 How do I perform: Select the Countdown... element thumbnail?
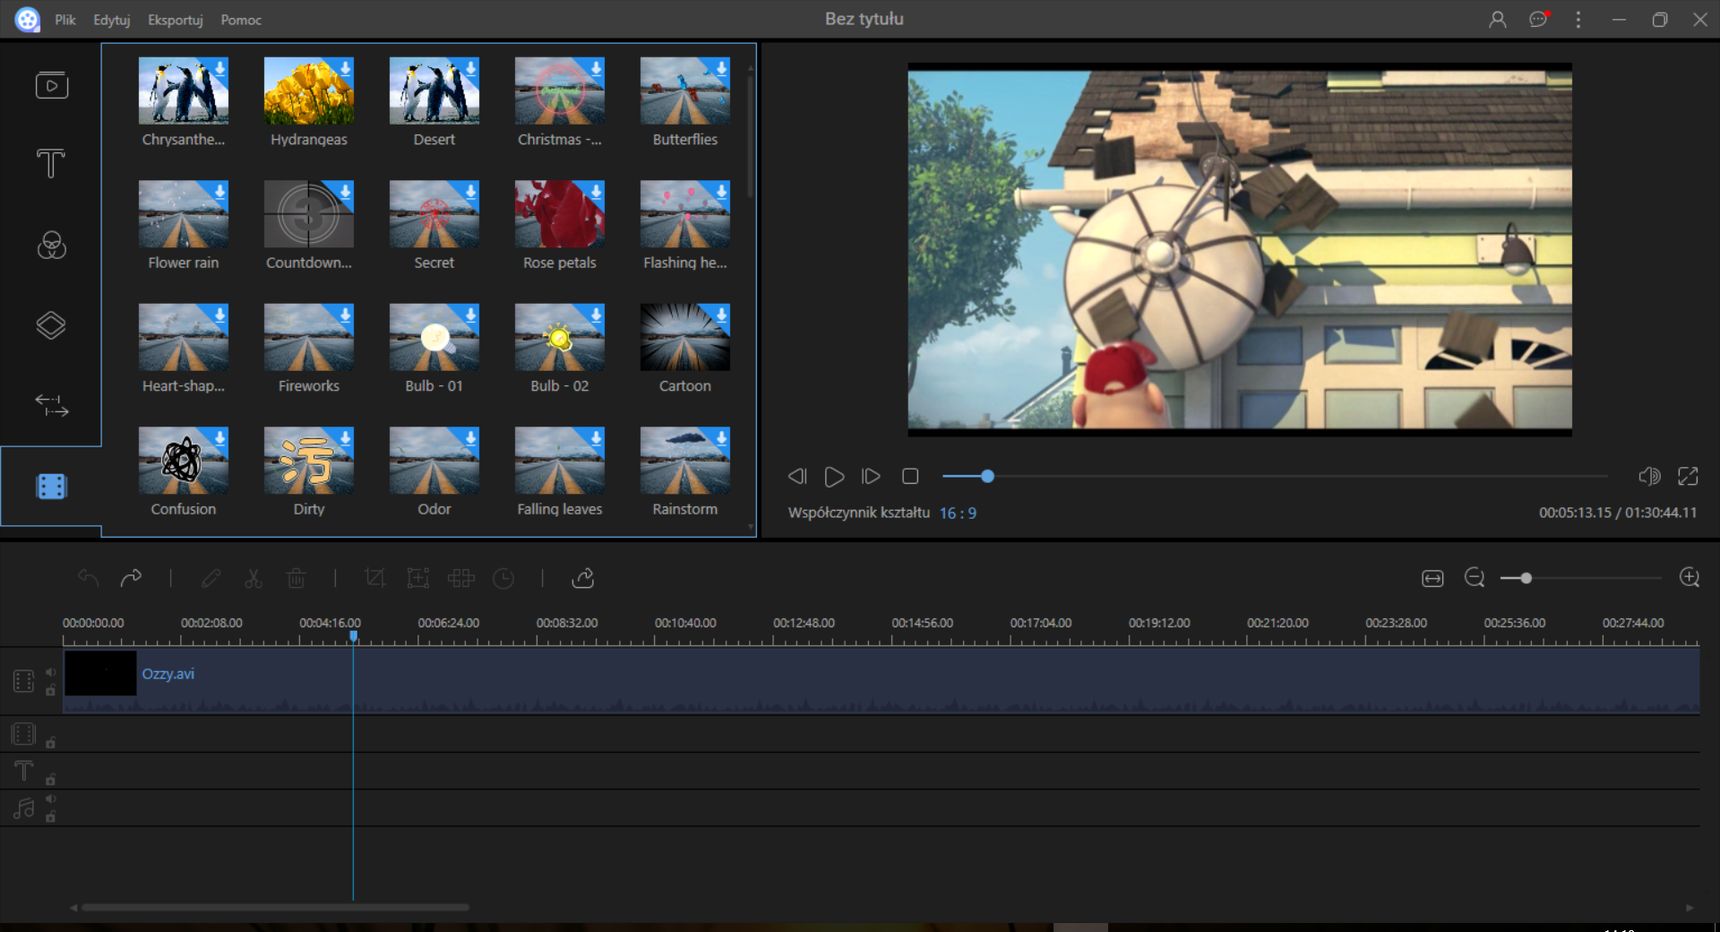click(x=309, y=214)
